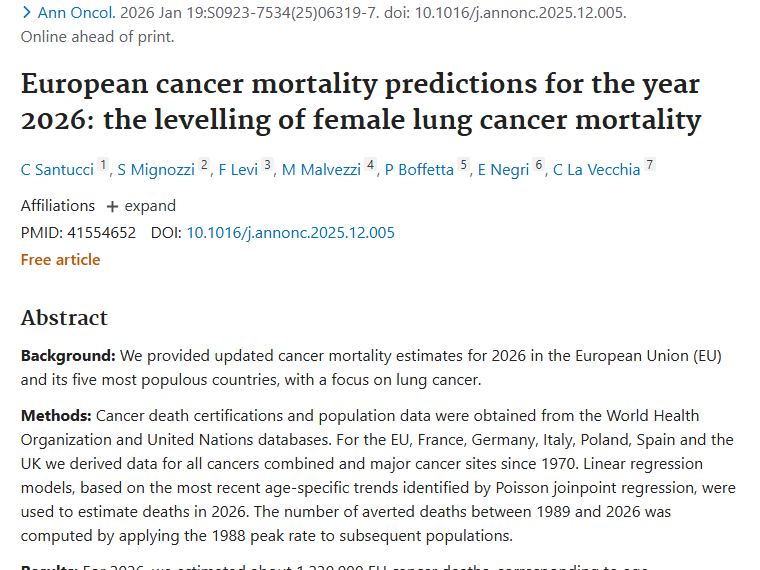
Task: Click the PMID number 41554652
Action: (99, 233)
